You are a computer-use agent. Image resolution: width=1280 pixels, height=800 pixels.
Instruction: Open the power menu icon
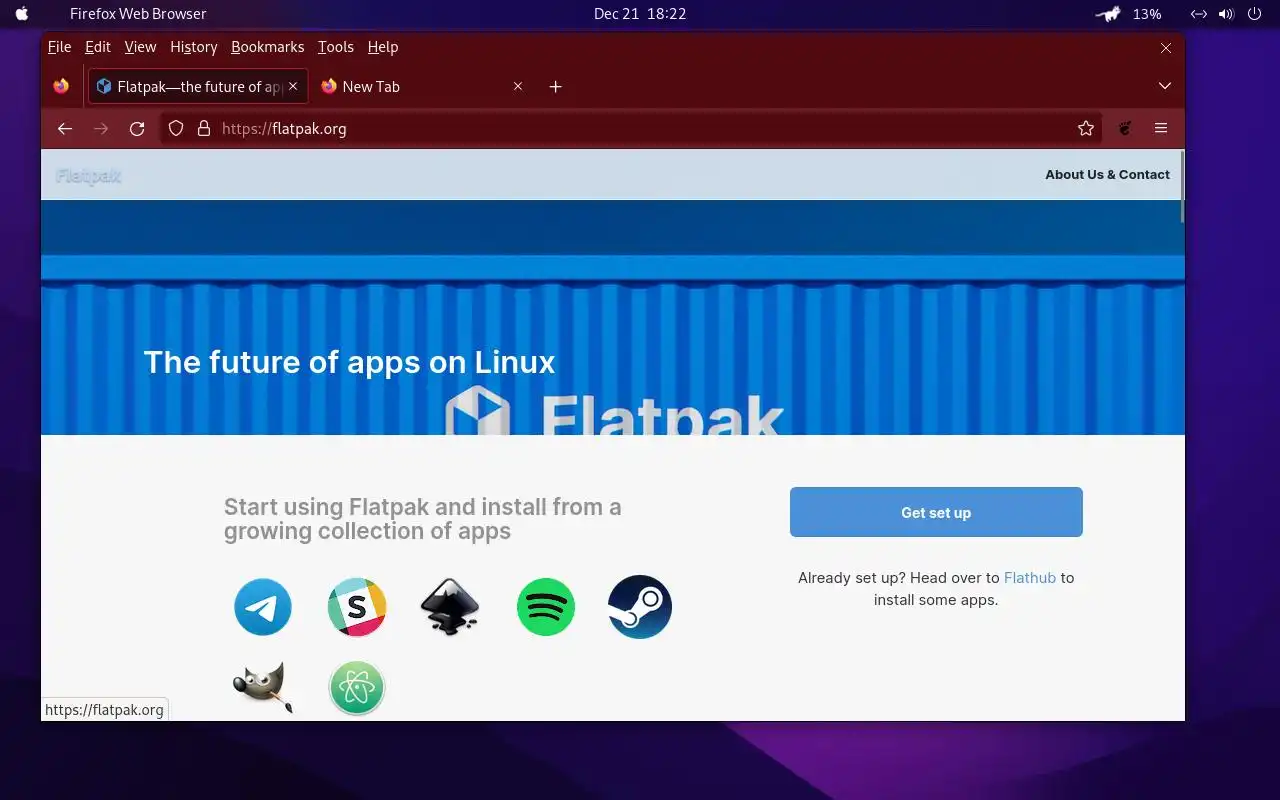pos(1255,14)
